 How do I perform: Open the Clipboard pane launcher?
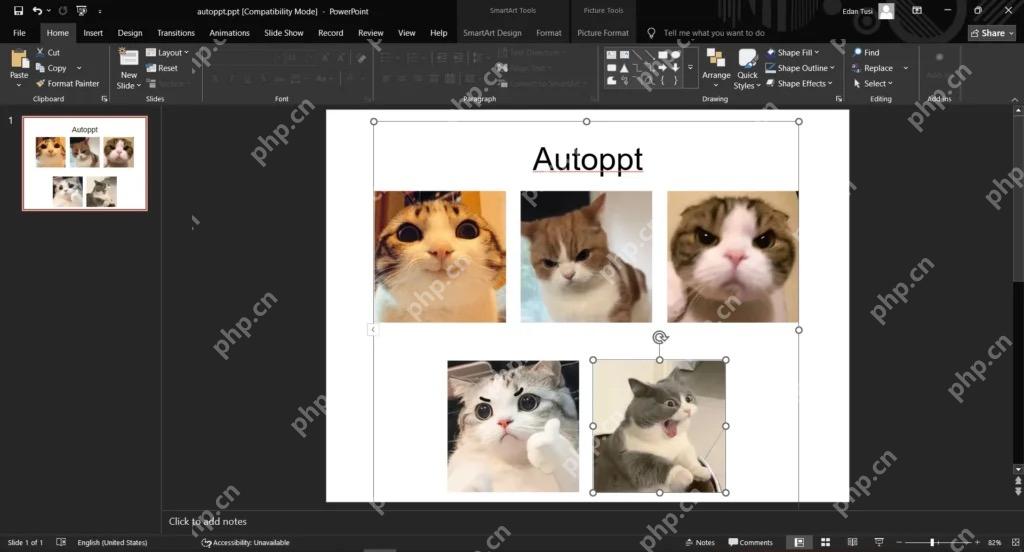tap(104, 99)
